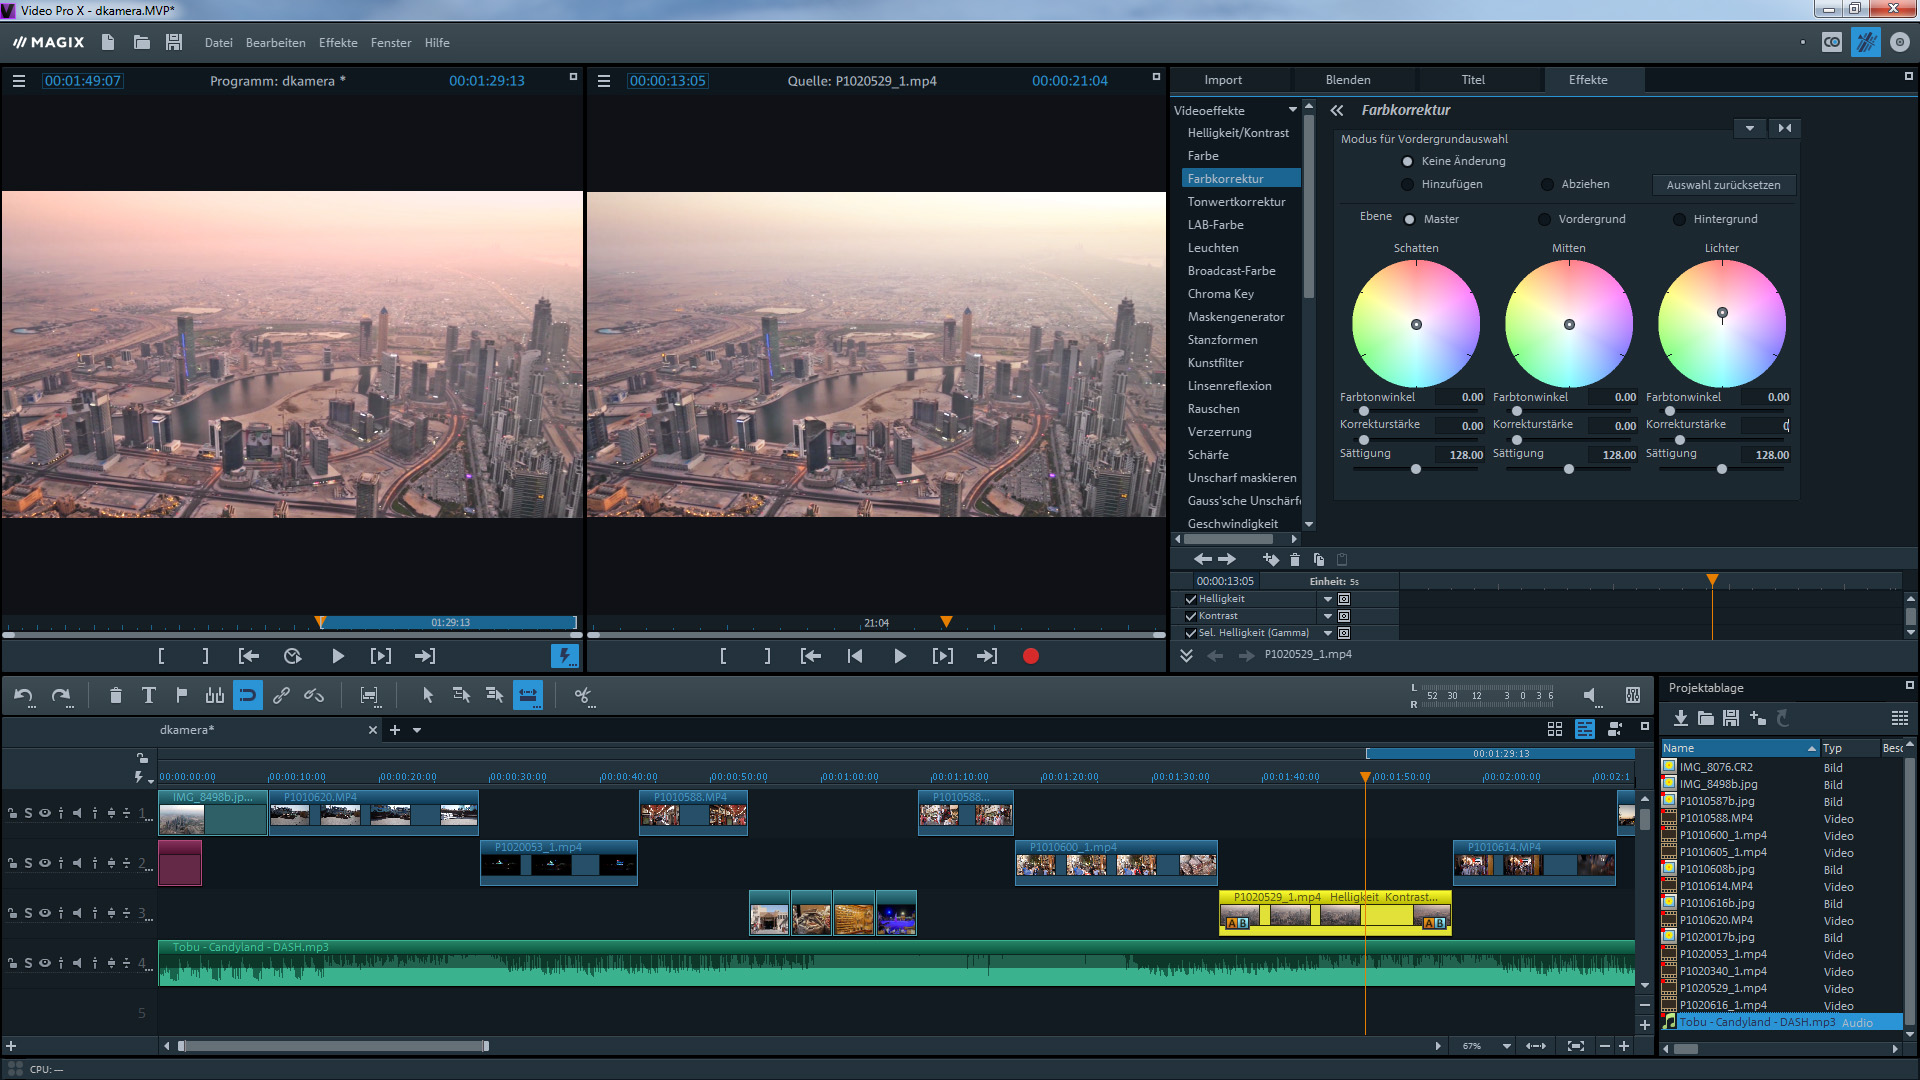Open the Datei menu
This screenshot has height=1080, width=1920.
(x=218, y=43)
